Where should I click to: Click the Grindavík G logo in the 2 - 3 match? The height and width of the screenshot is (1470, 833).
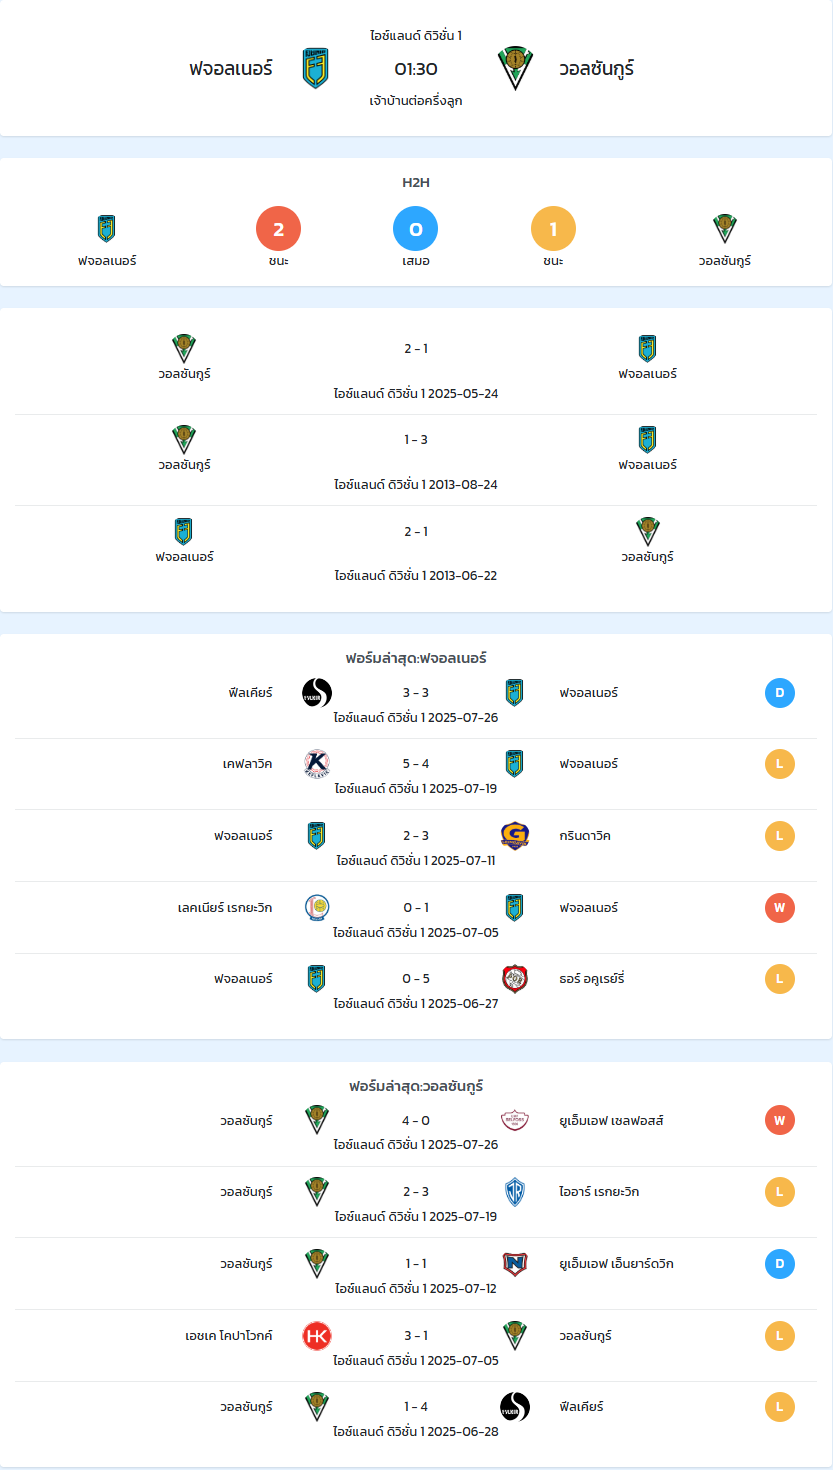[515, 836]
